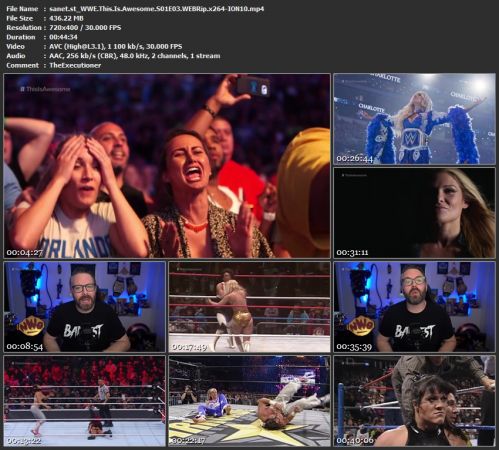Select the wrestlers-on-mat thumbnail at 00:22:17
This screenshot has width=499, height=450.
(249, 401)
